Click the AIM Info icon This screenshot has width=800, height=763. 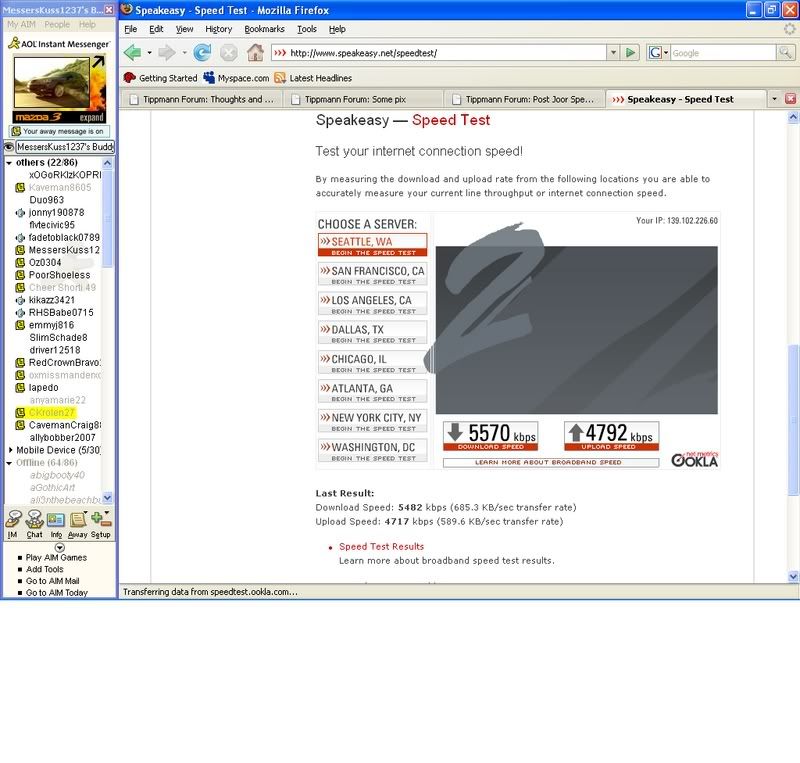coord(56,521)
